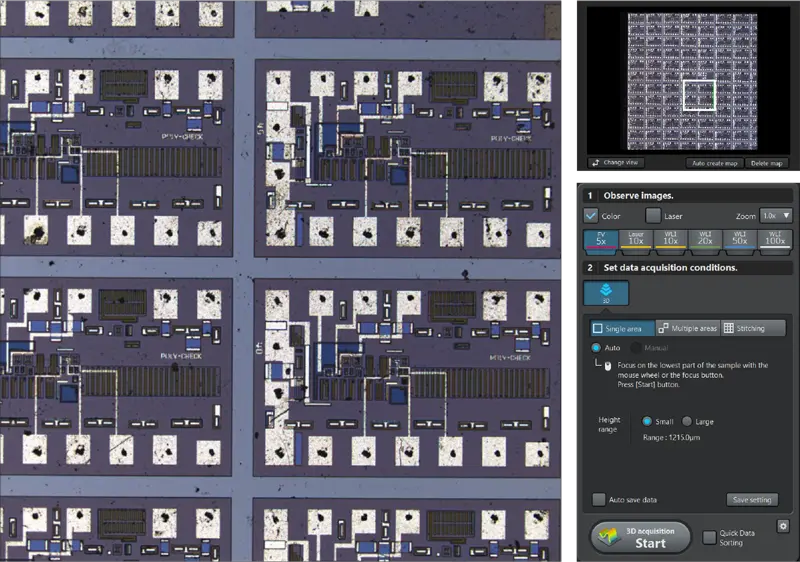Switch to the Multiple areas tab
The width and height of the screenshot is (800, 562).
click(x=686, y=328)
